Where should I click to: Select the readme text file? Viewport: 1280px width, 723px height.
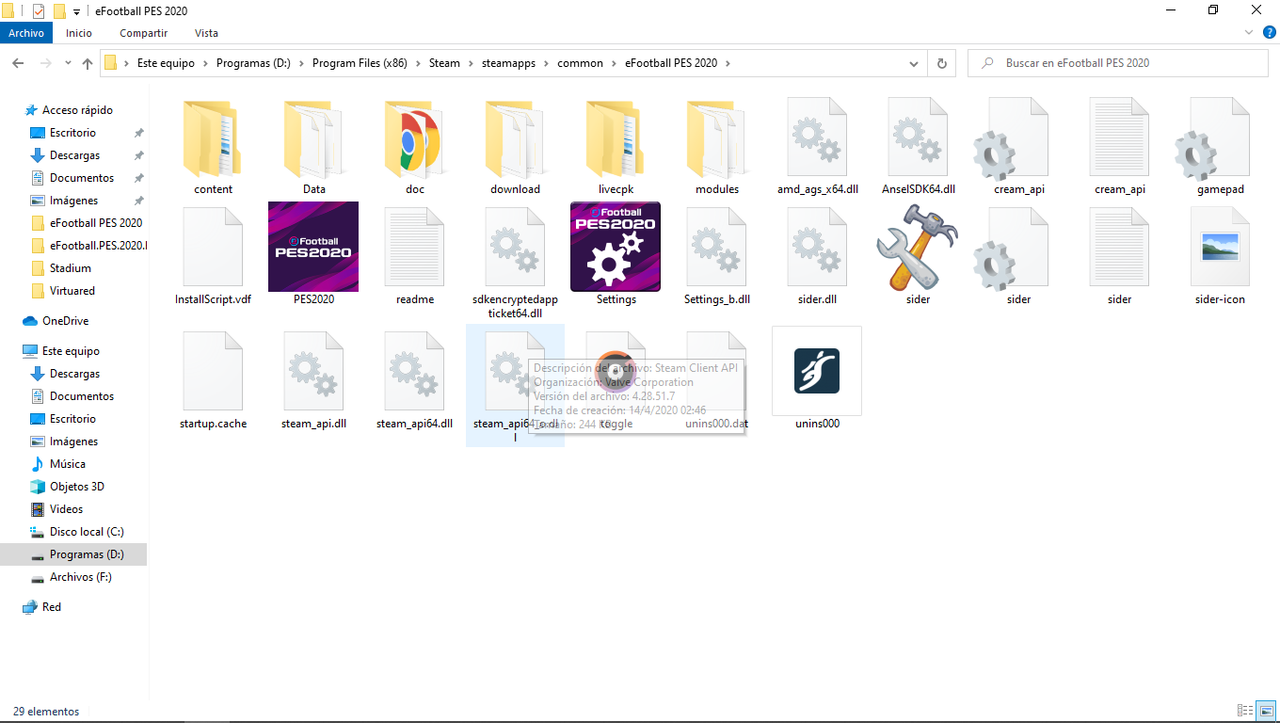click(x=415, y=255)
